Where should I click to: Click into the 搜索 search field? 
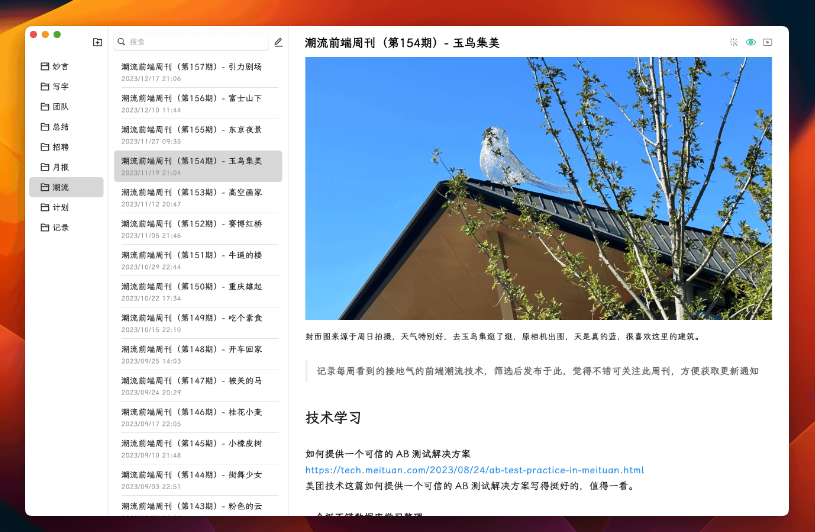click(x=191, y=42)
